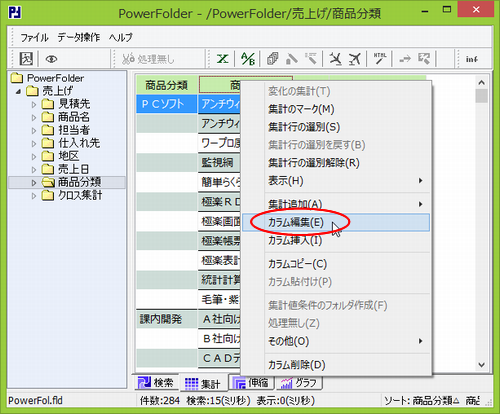Click the grayed brush icon after the pencil

[x=311, y=59]
